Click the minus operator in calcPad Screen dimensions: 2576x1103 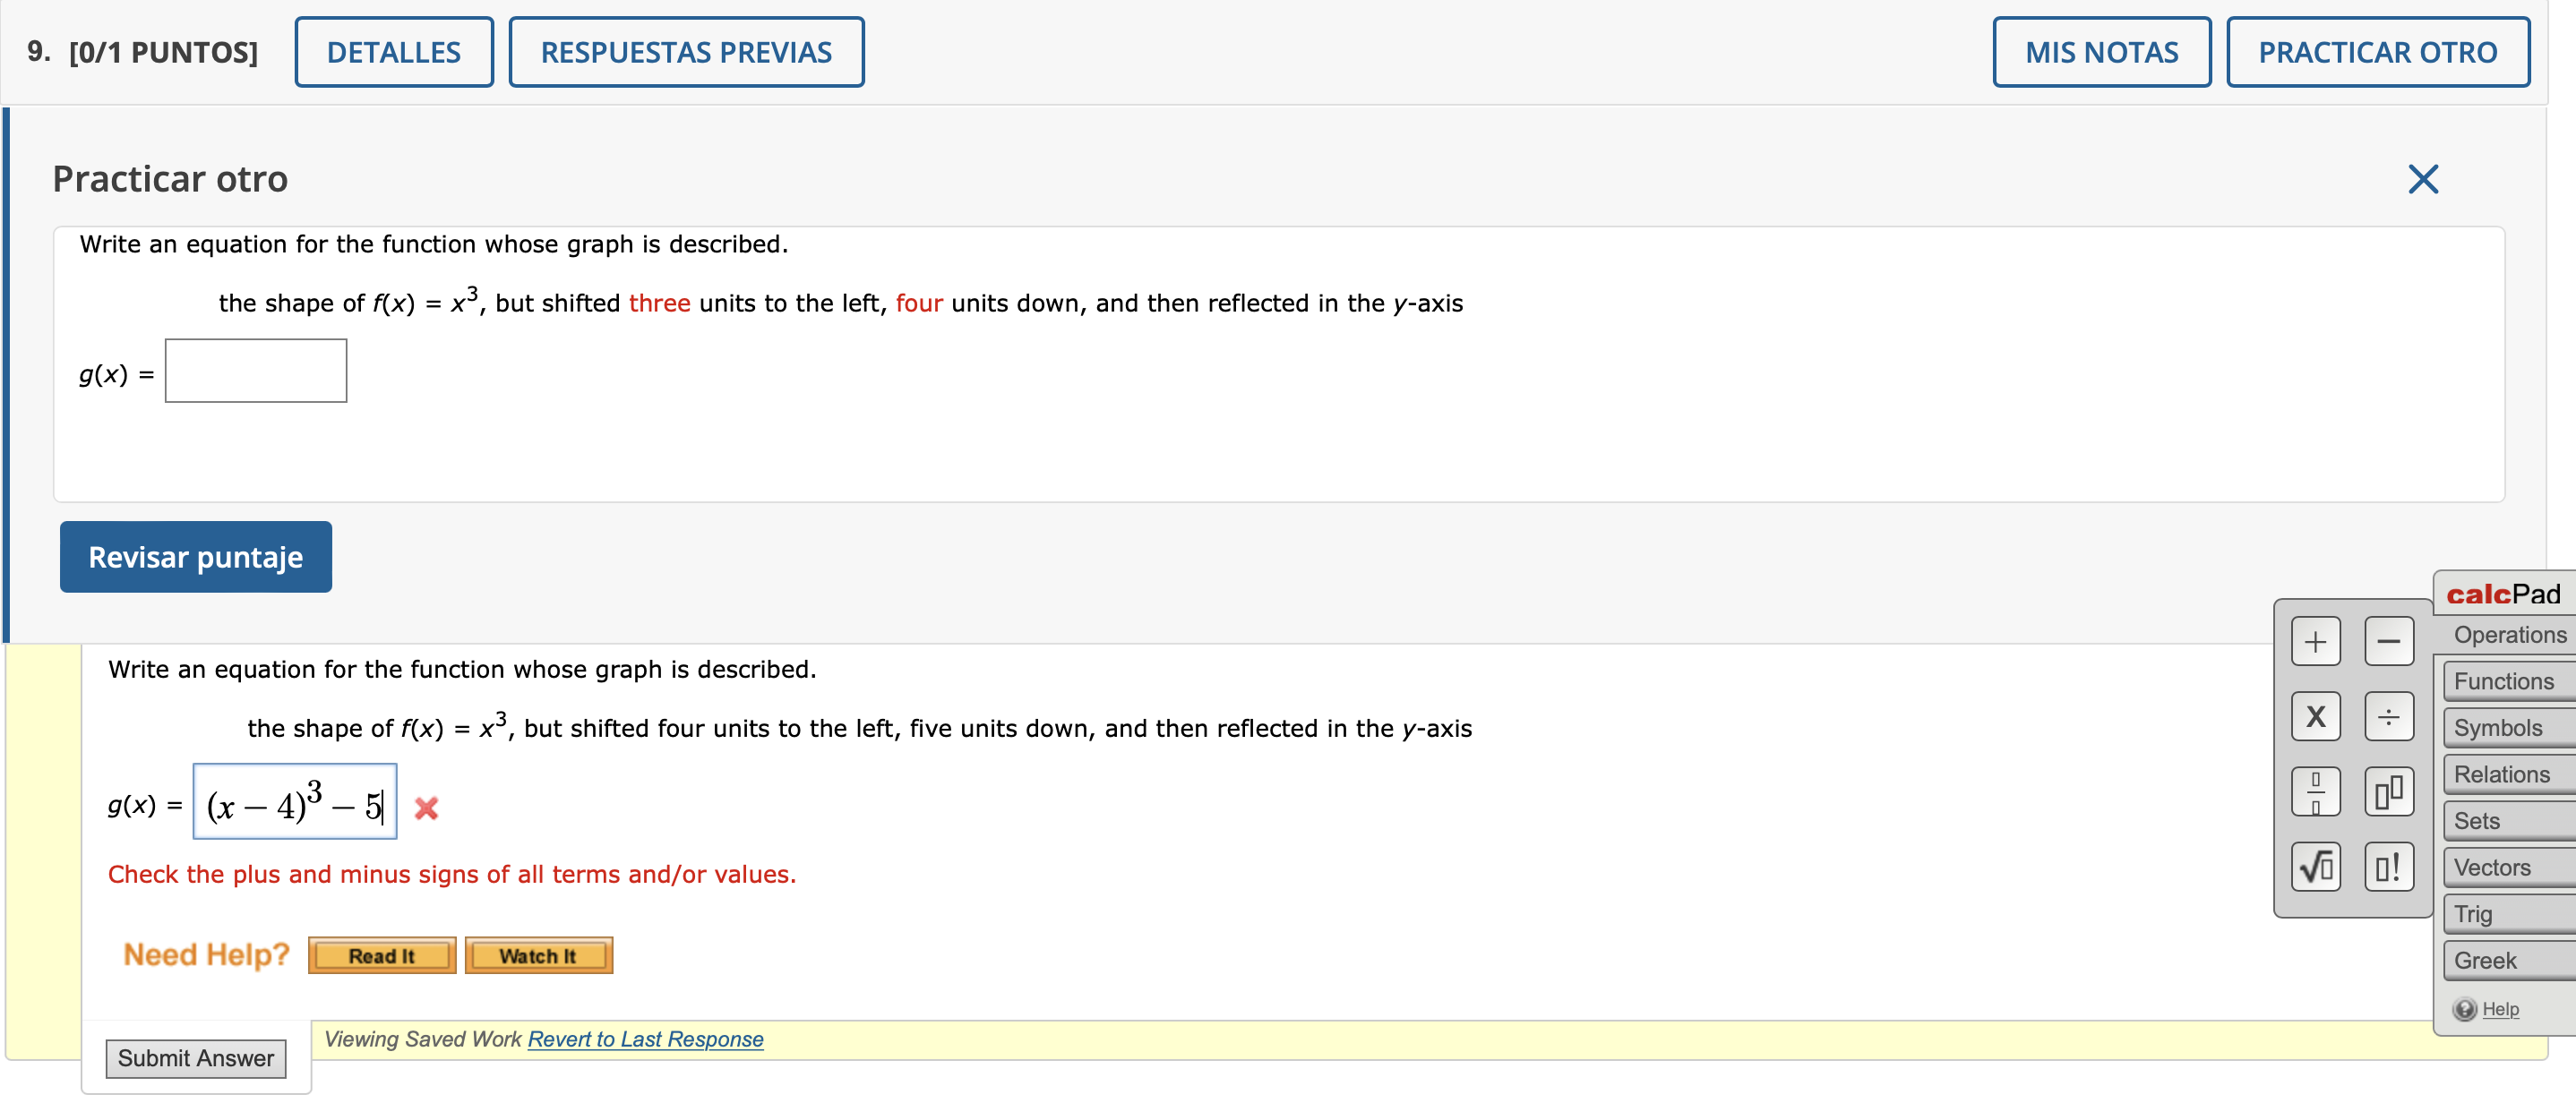tap(2390, 641)
